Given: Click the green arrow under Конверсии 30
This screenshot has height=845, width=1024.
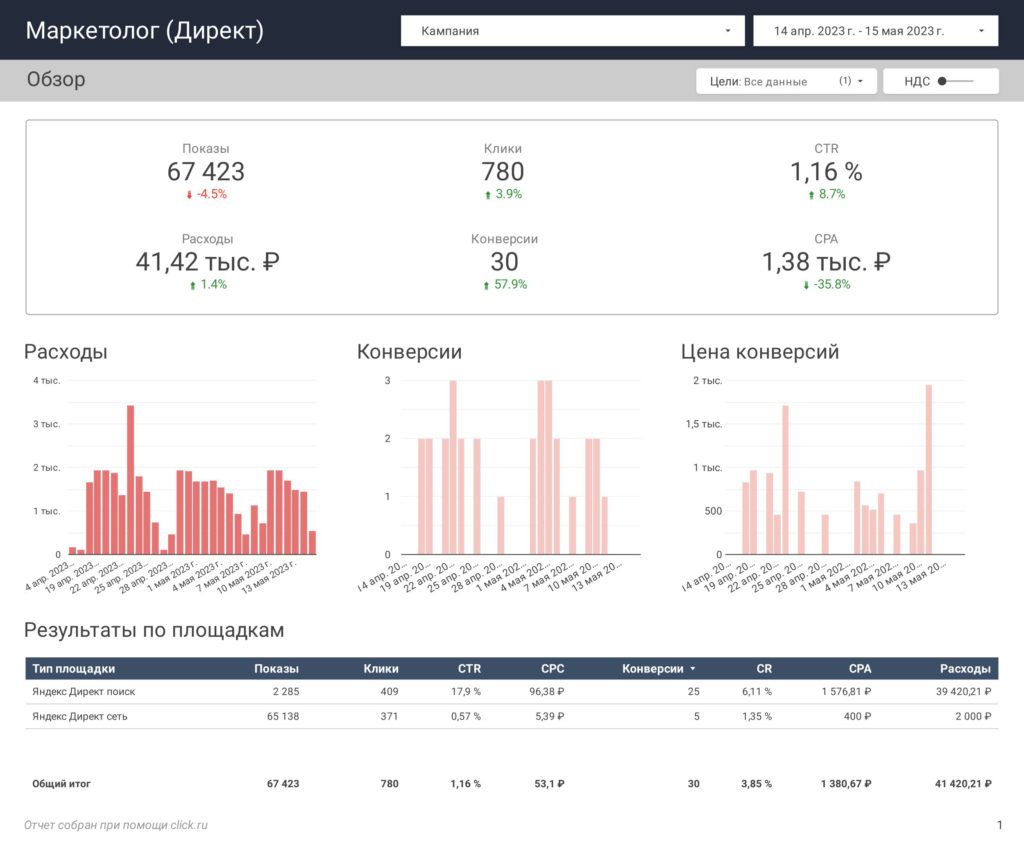Looking at the screenshot, I should coord(487,285).
